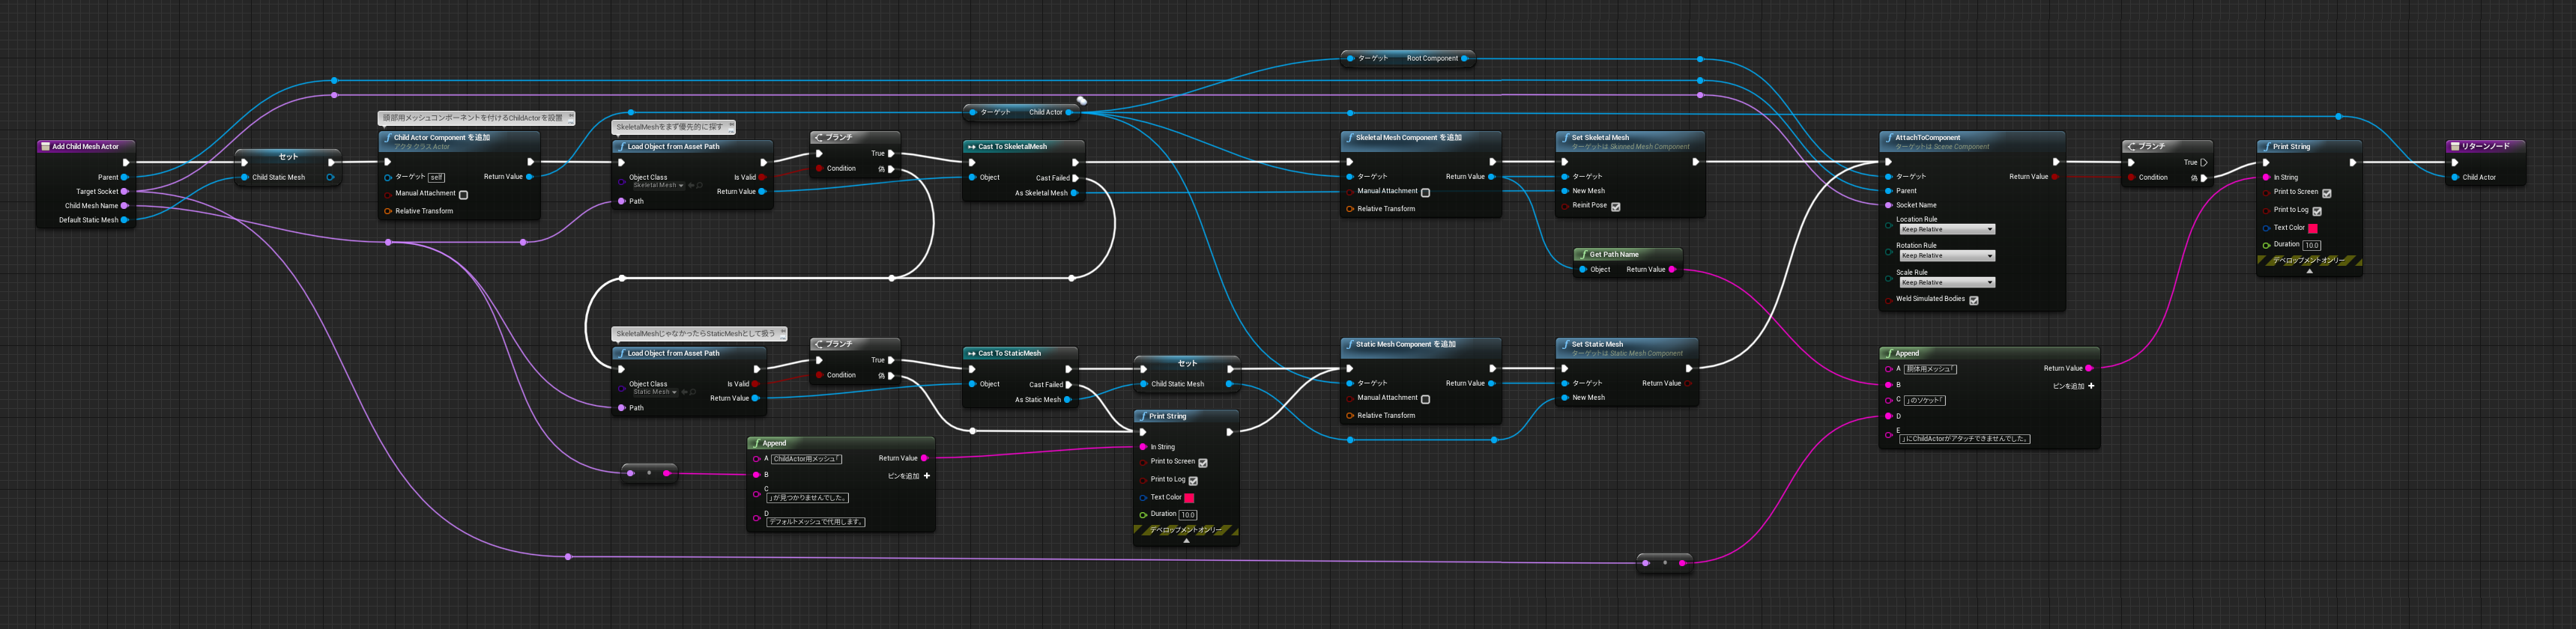
Task: Toggle Manual Attachment on Skeletal Mesh Component node
Action: [x=1425, y=193]
